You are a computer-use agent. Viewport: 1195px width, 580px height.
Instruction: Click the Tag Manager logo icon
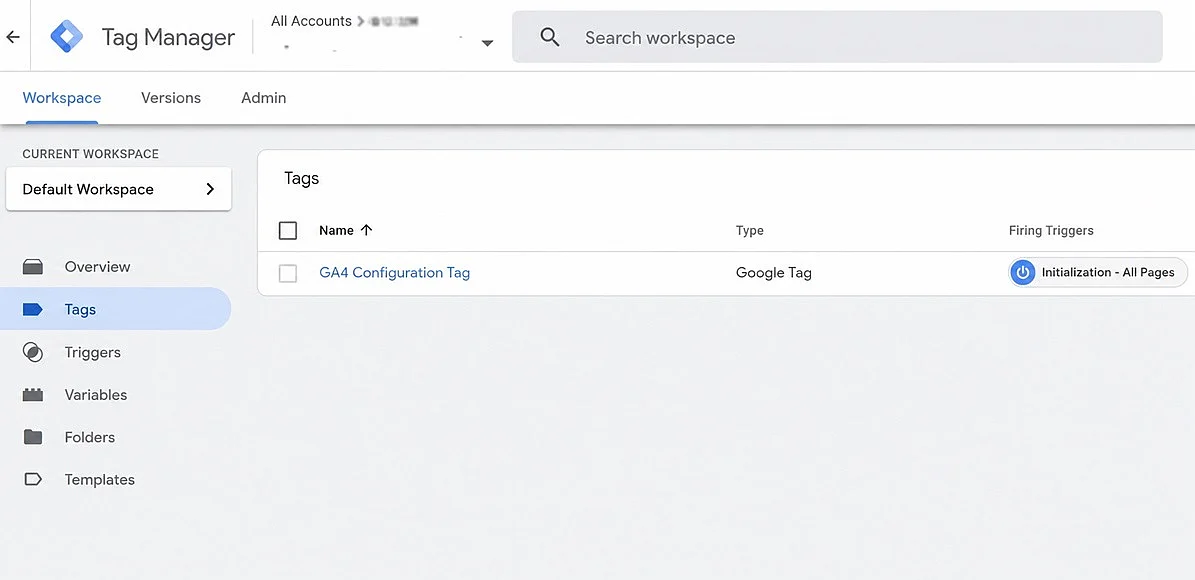pos(67,37)
